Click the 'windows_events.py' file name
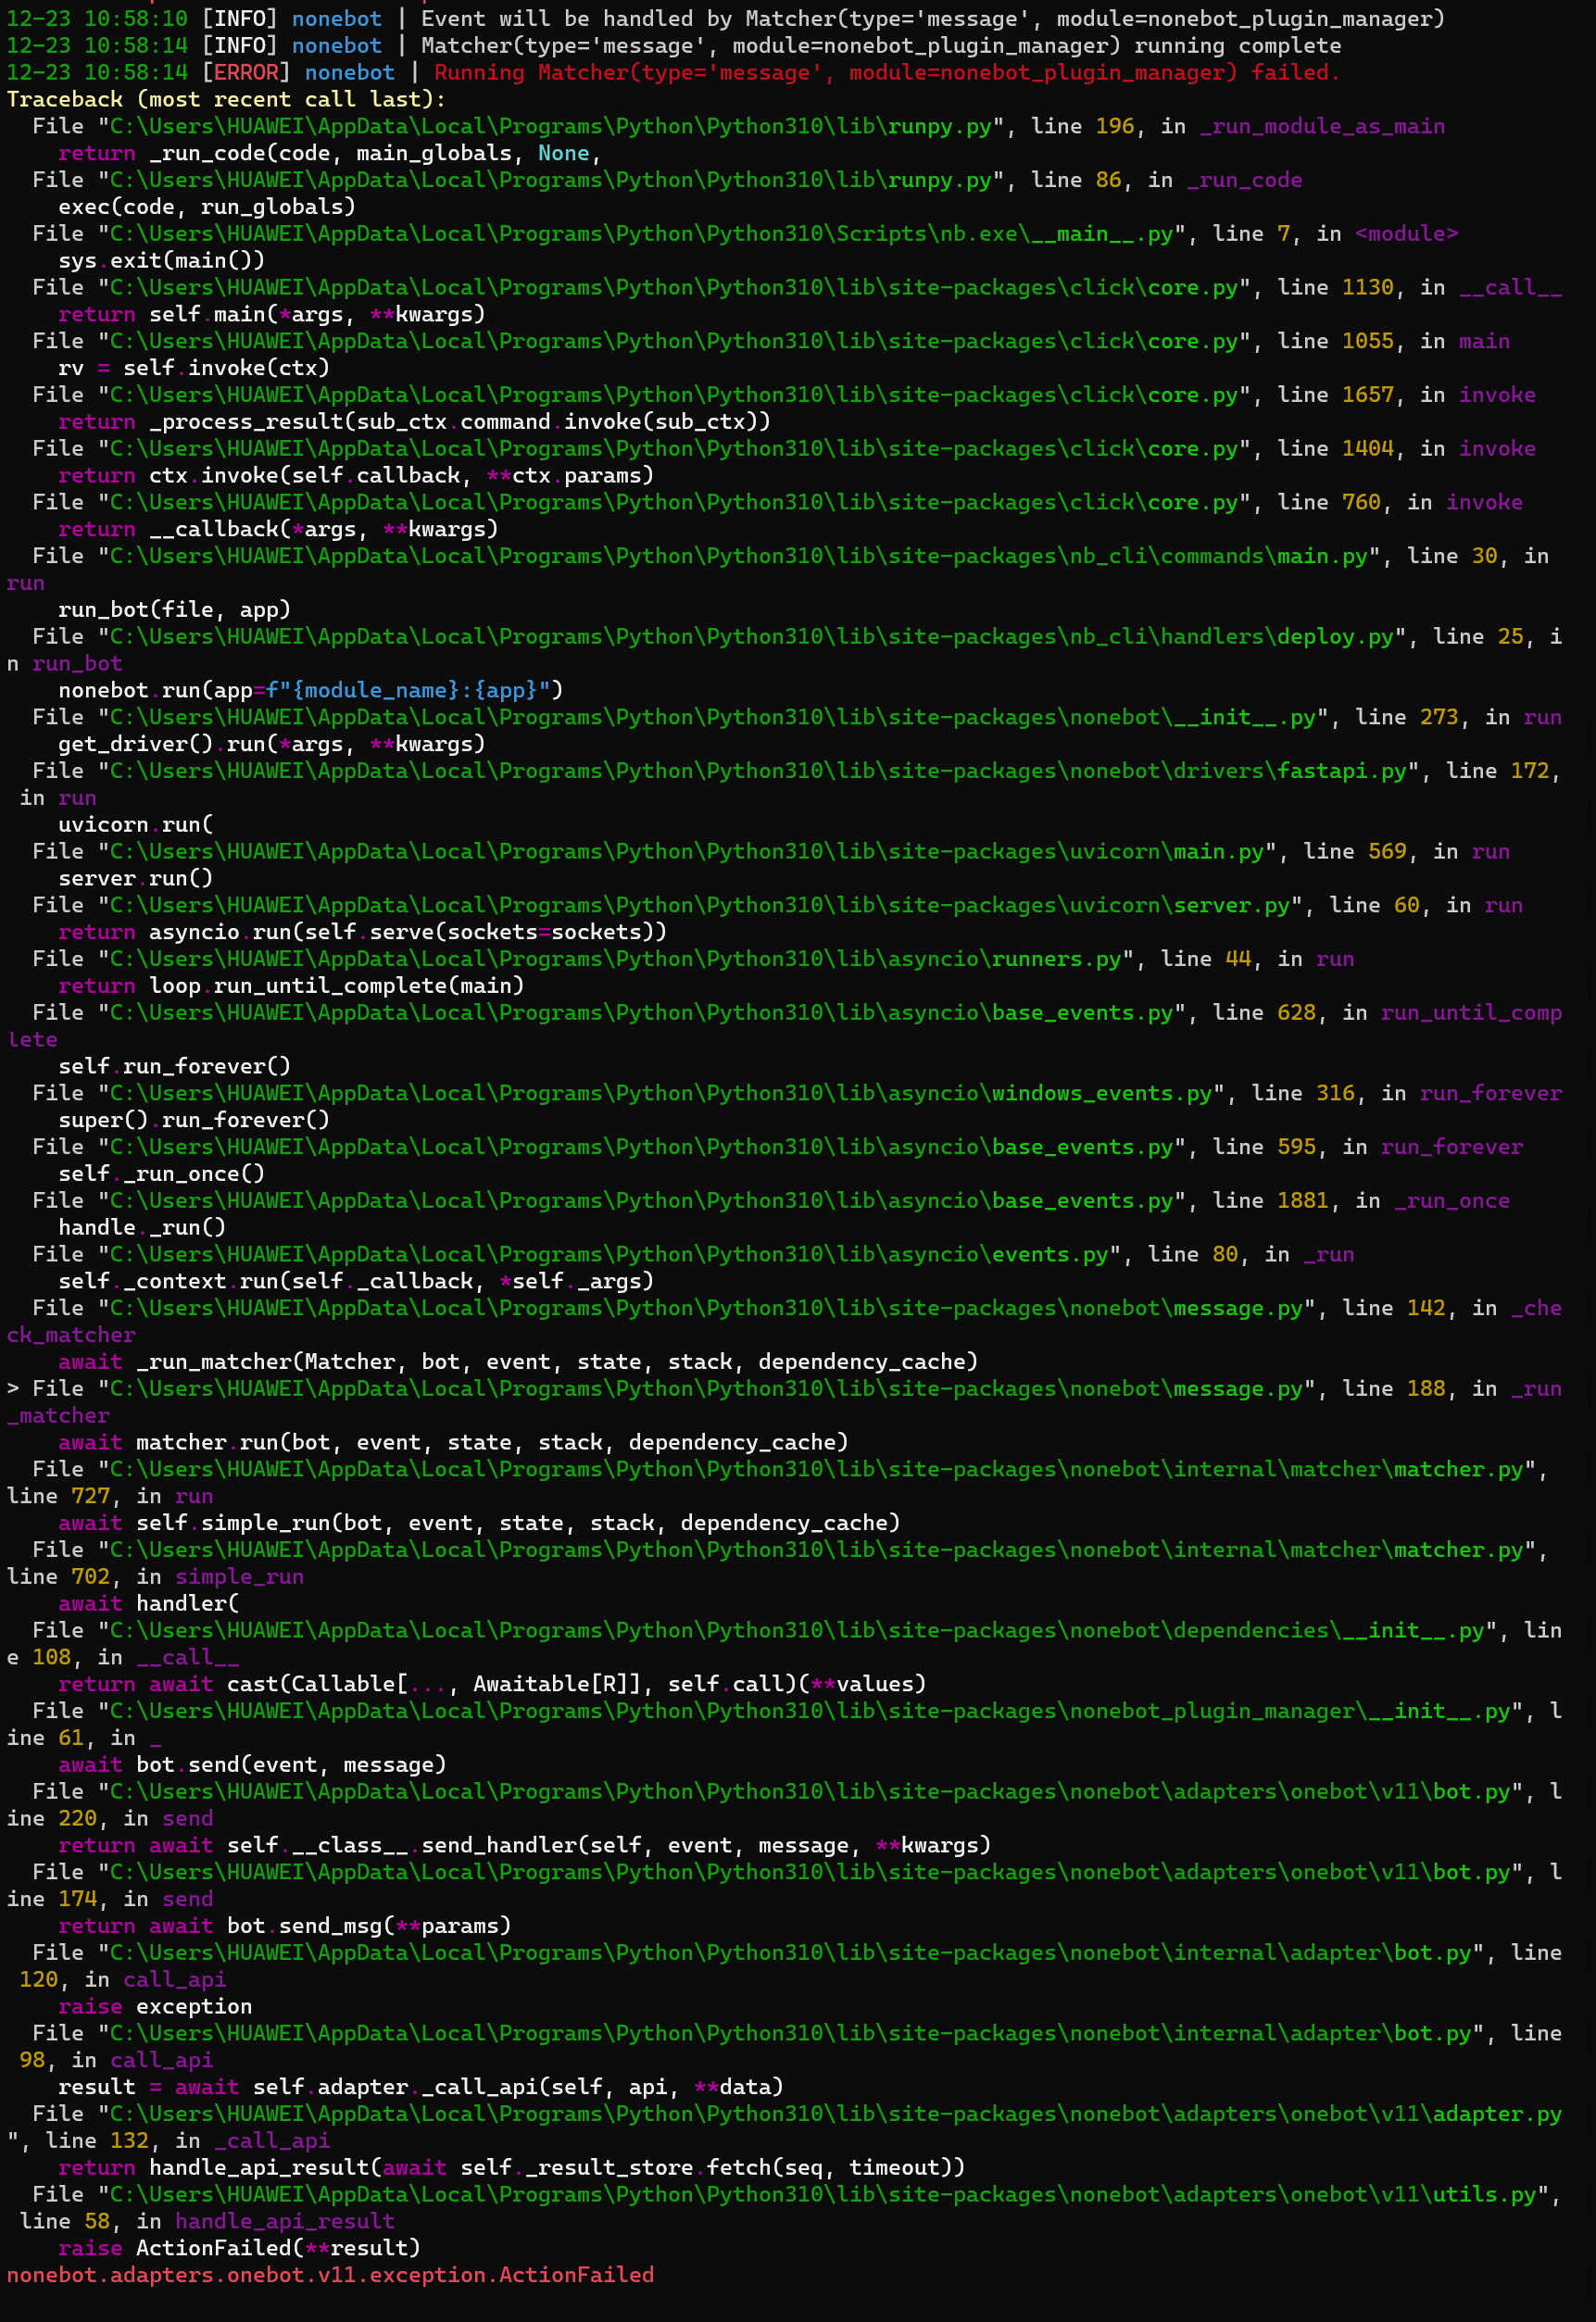Screen dimensions: 1596x2322 (x=1102, y=1094)
